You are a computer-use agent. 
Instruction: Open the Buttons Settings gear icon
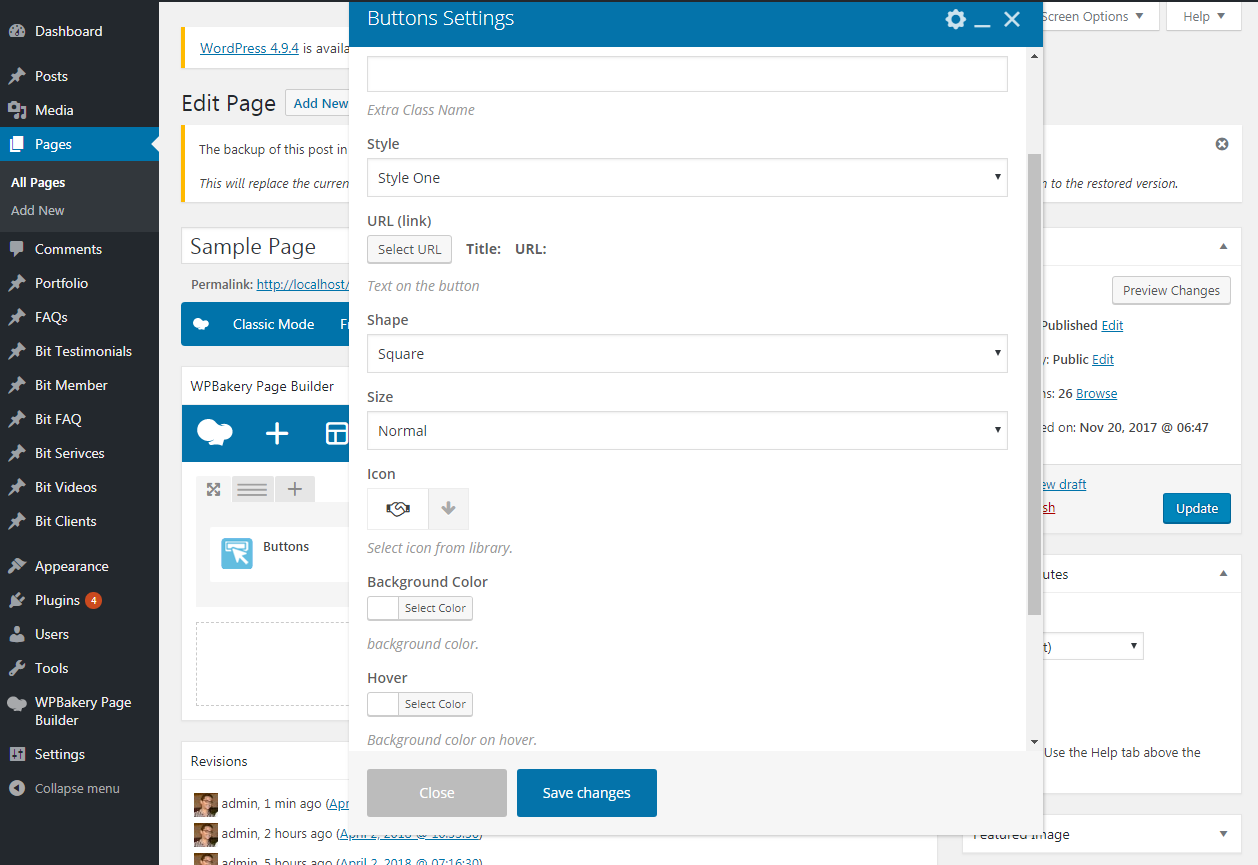955,19
